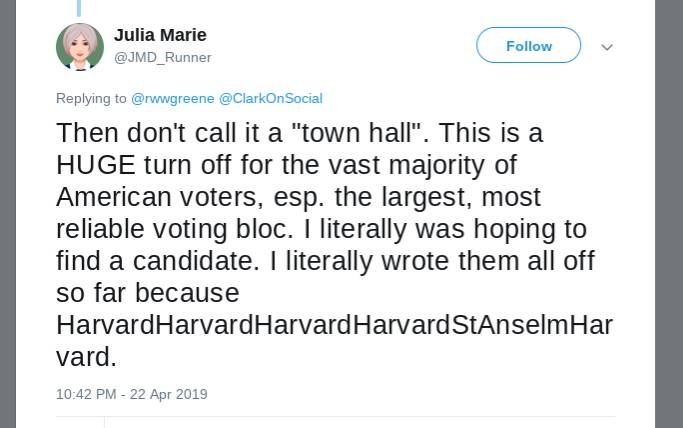This screenshot has width=683, height=428.
Task: Open the @ClarkOnSocial profile link
Action: click(270, 98)
